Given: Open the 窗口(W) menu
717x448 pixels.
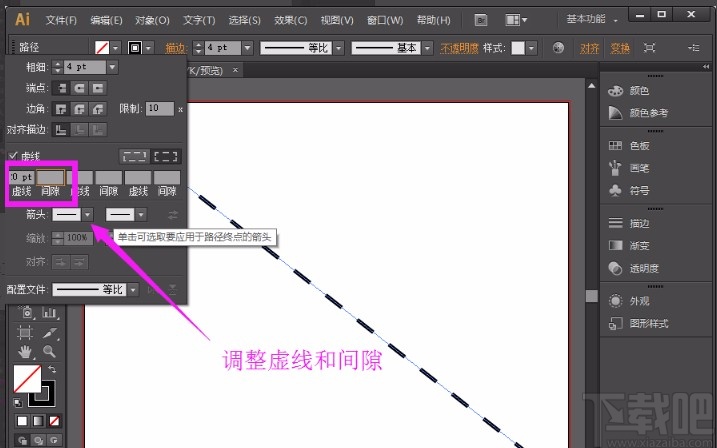Looking at the screenshot, I should click(385, 20).
